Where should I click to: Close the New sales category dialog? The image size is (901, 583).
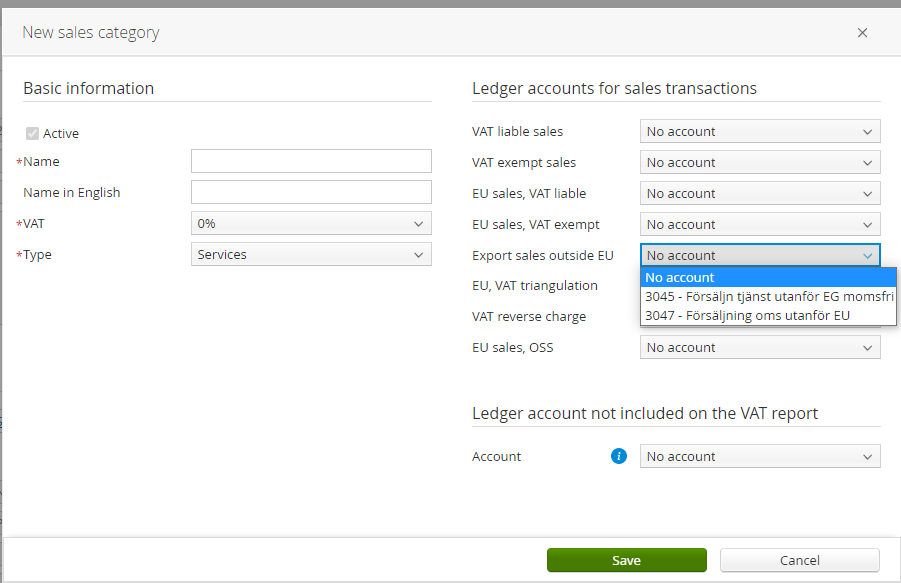point(862,33)
